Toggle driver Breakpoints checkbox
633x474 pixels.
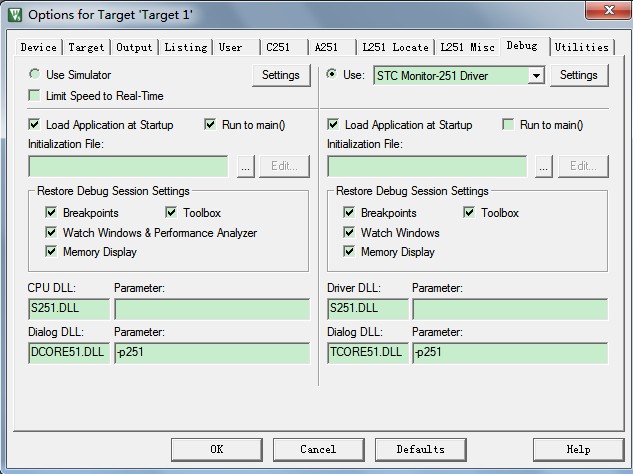coord(349,212)
